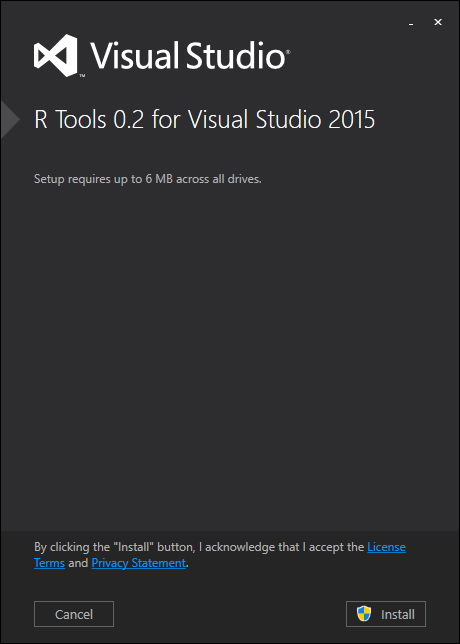
Task: Click the 'Setup requires up to 6 MB' text
Action: point(148,179)
